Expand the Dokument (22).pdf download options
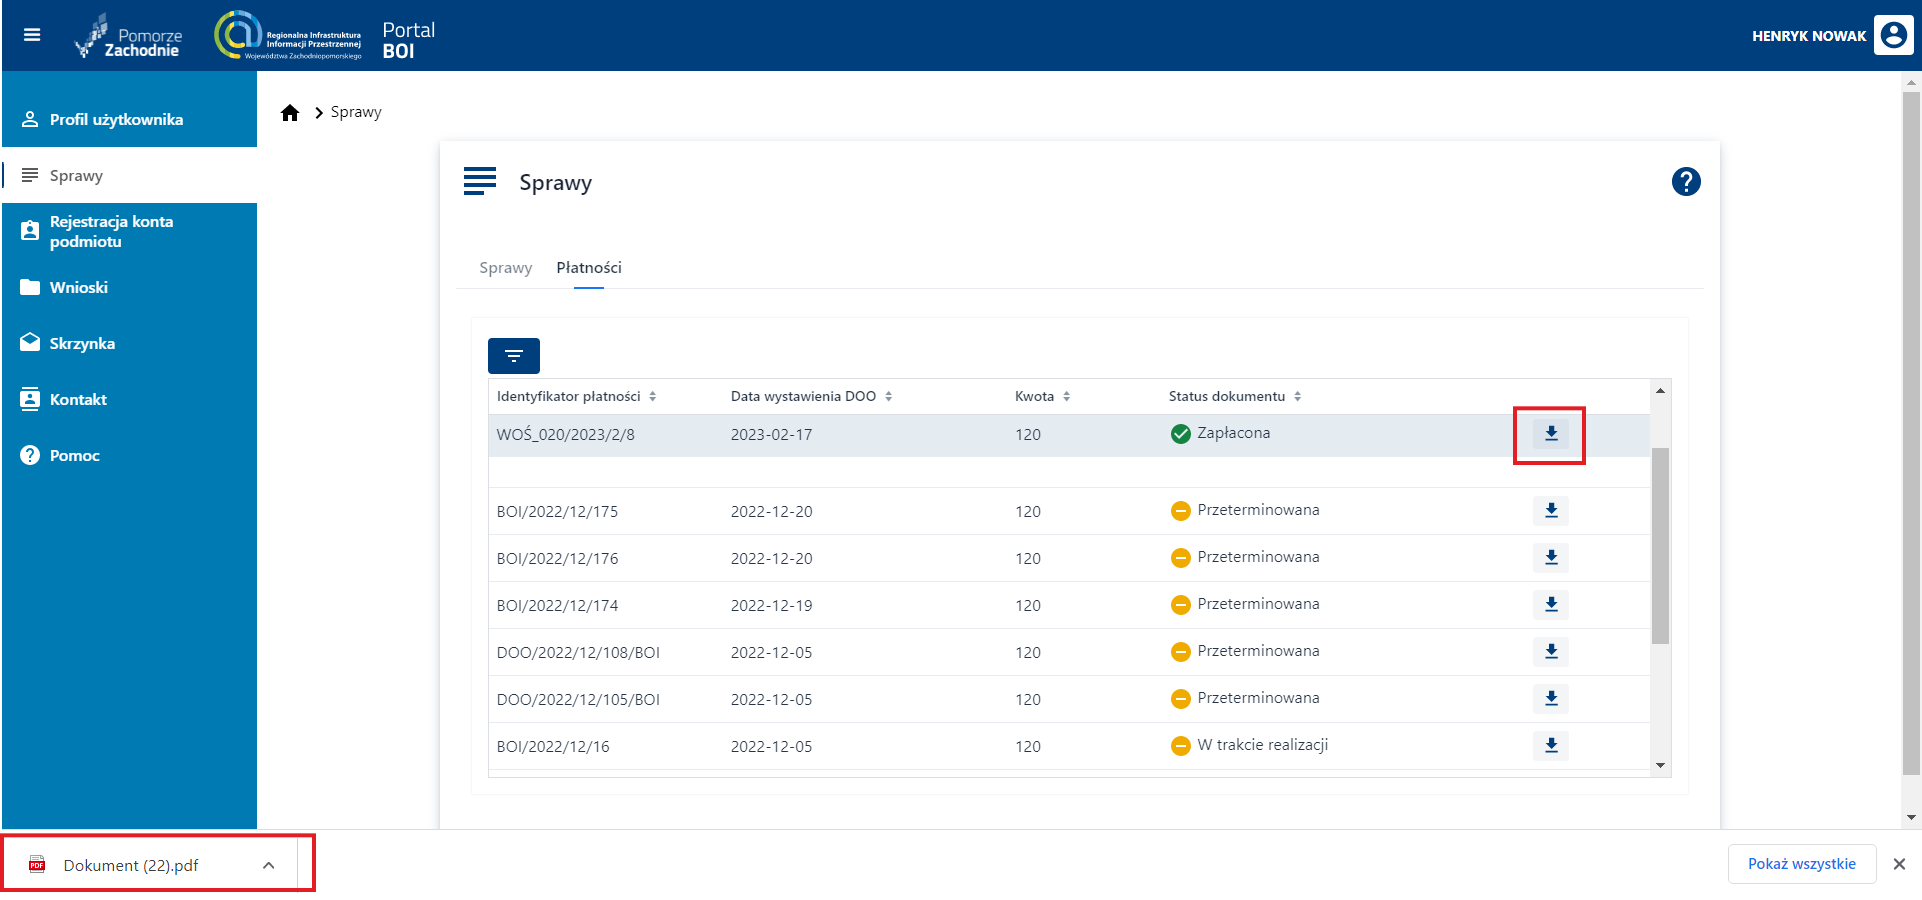This screenshot has height=900, width=1922. (268, 866)
